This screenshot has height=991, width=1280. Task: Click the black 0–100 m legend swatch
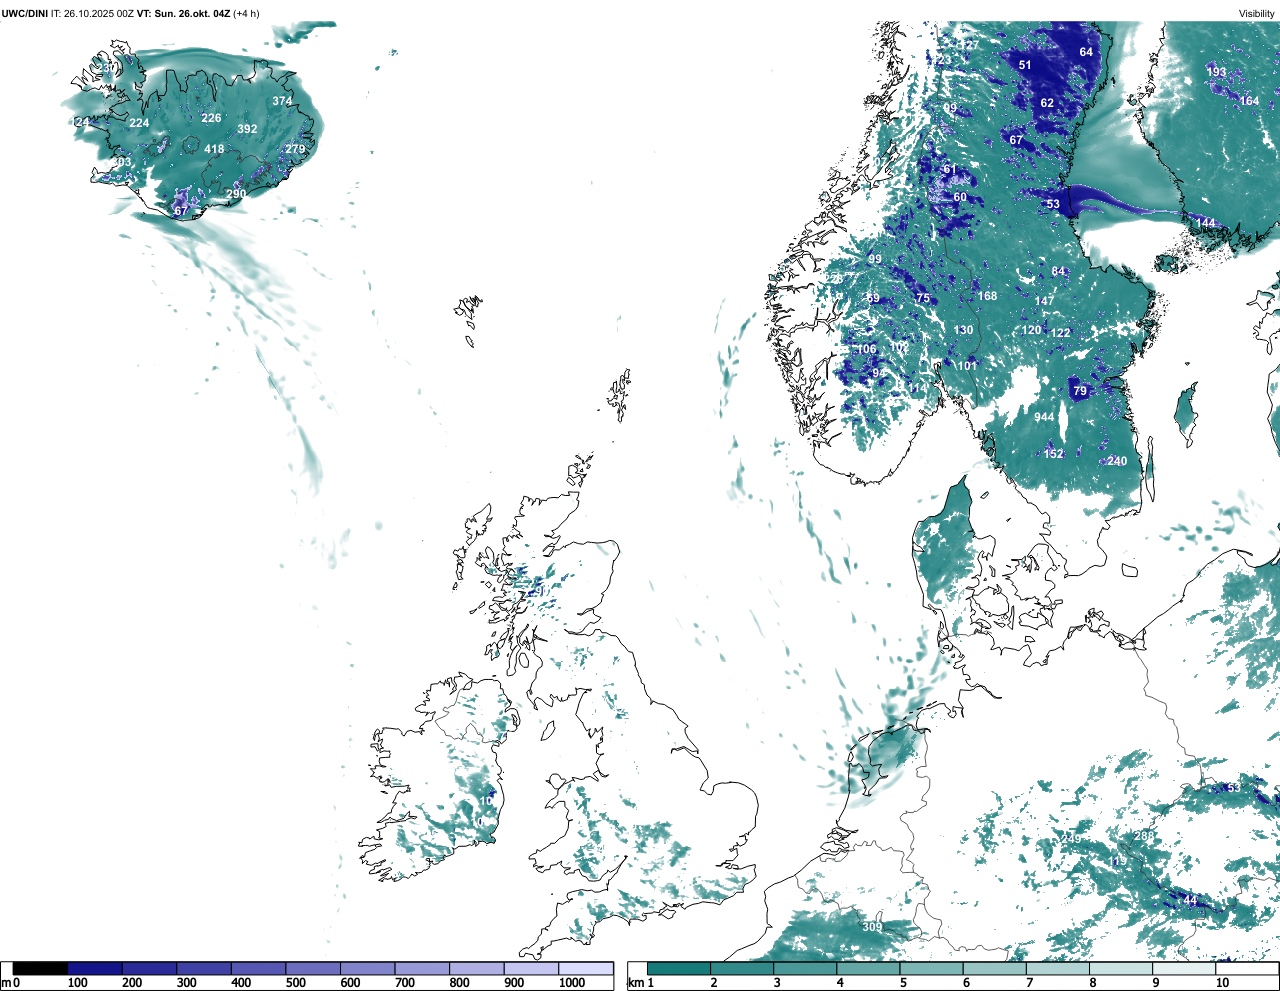[41, 968]
